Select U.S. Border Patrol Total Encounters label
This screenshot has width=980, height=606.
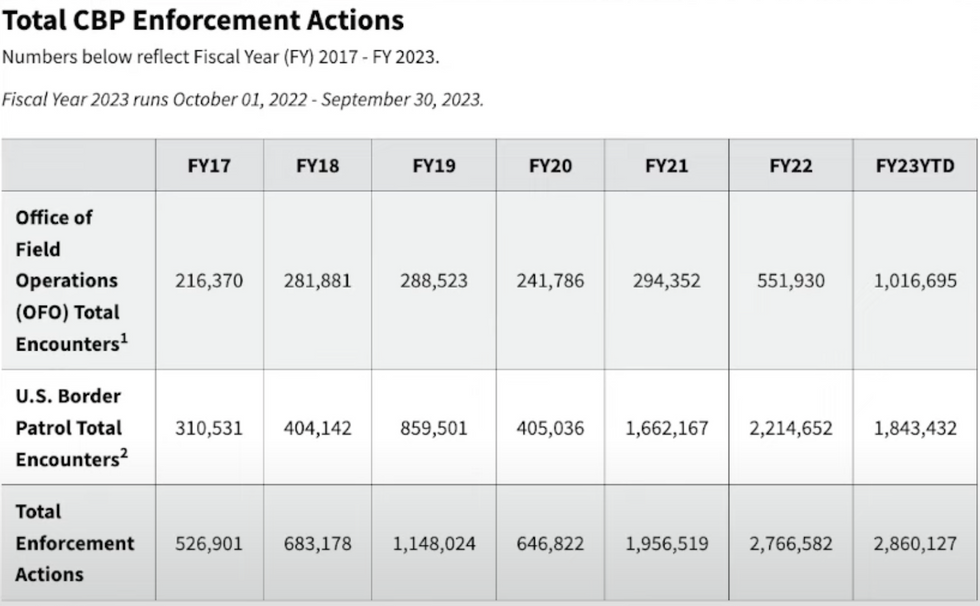coord(71,427)
